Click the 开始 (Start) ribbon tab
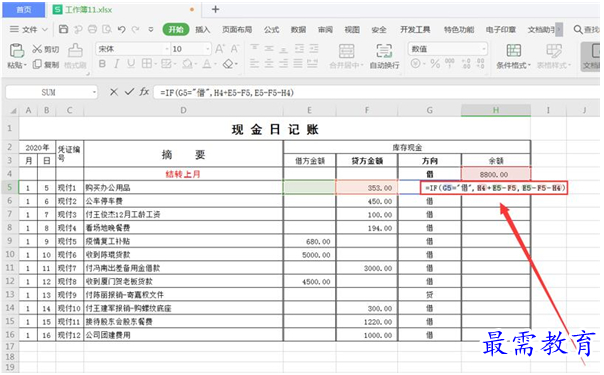The height and width of the screenshot is (375, 604). click(176, 29)
